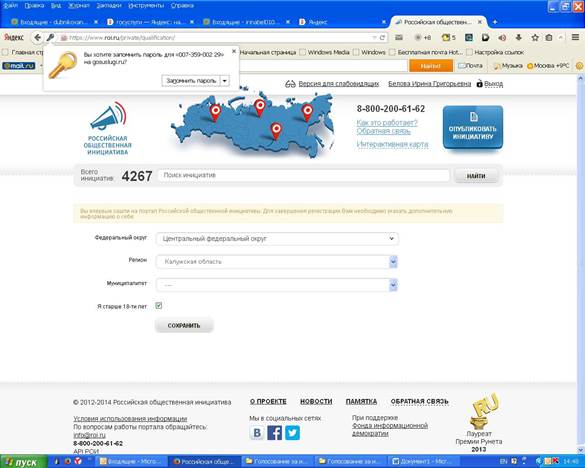
Task: Open the Инструменты menu
Action: pos(146,6)
